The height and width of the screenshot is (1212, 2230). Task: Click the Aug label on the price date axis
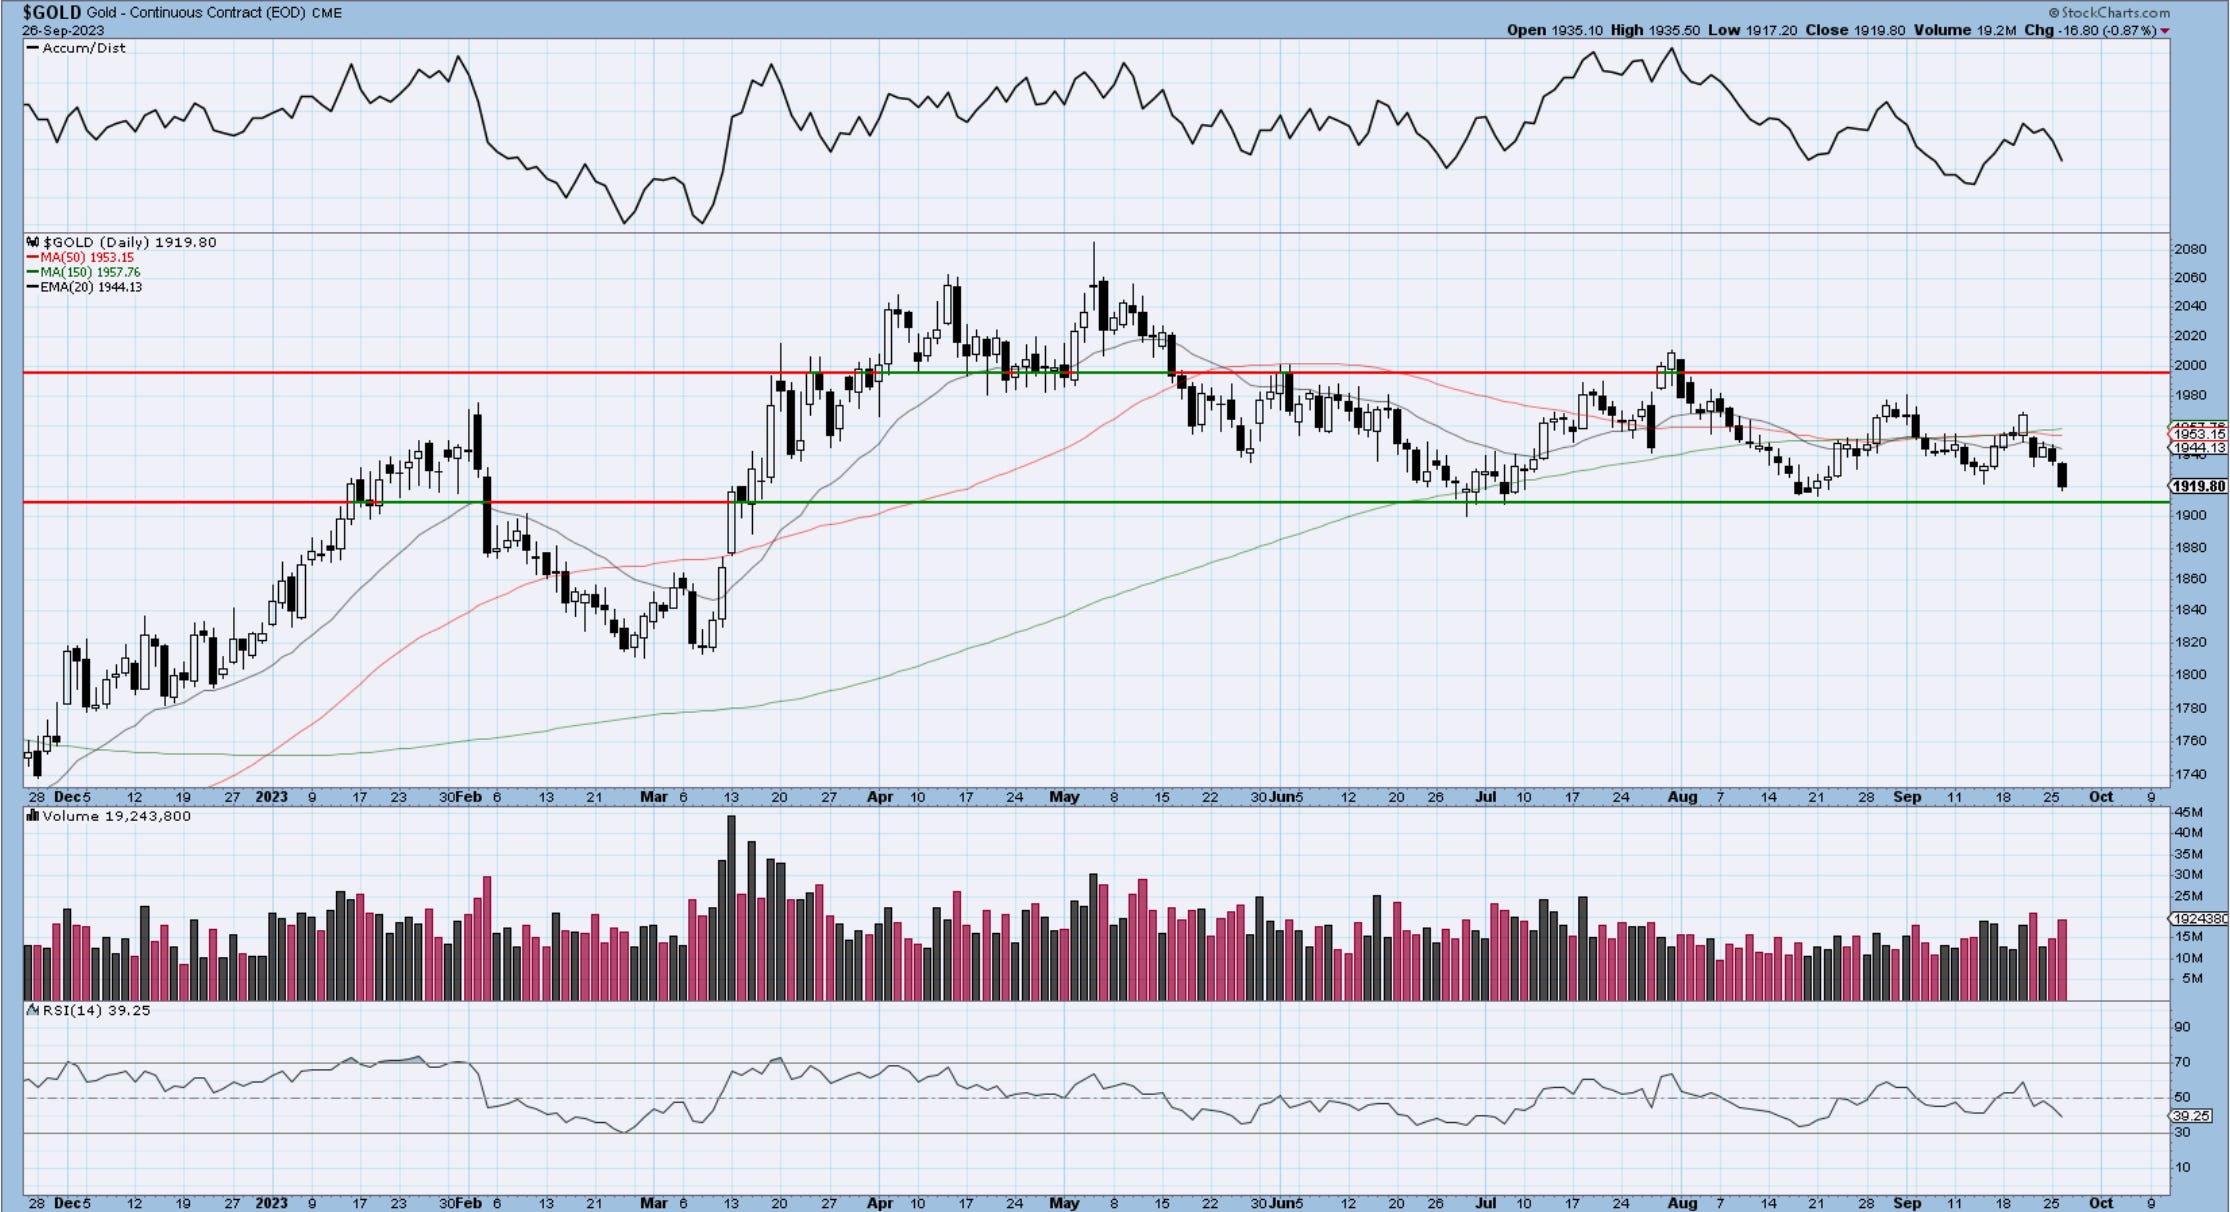point(1682,797)
